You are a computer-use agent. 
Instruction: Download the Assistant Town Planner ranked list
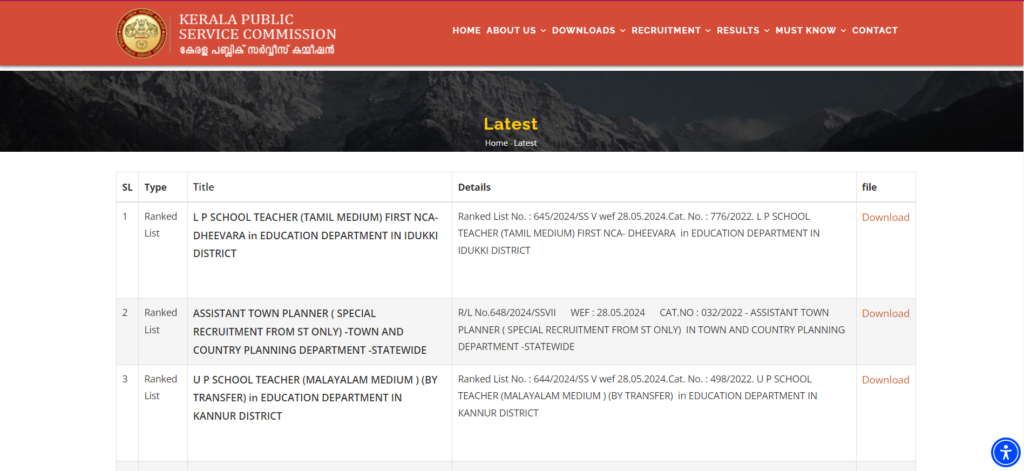[886, 314]
